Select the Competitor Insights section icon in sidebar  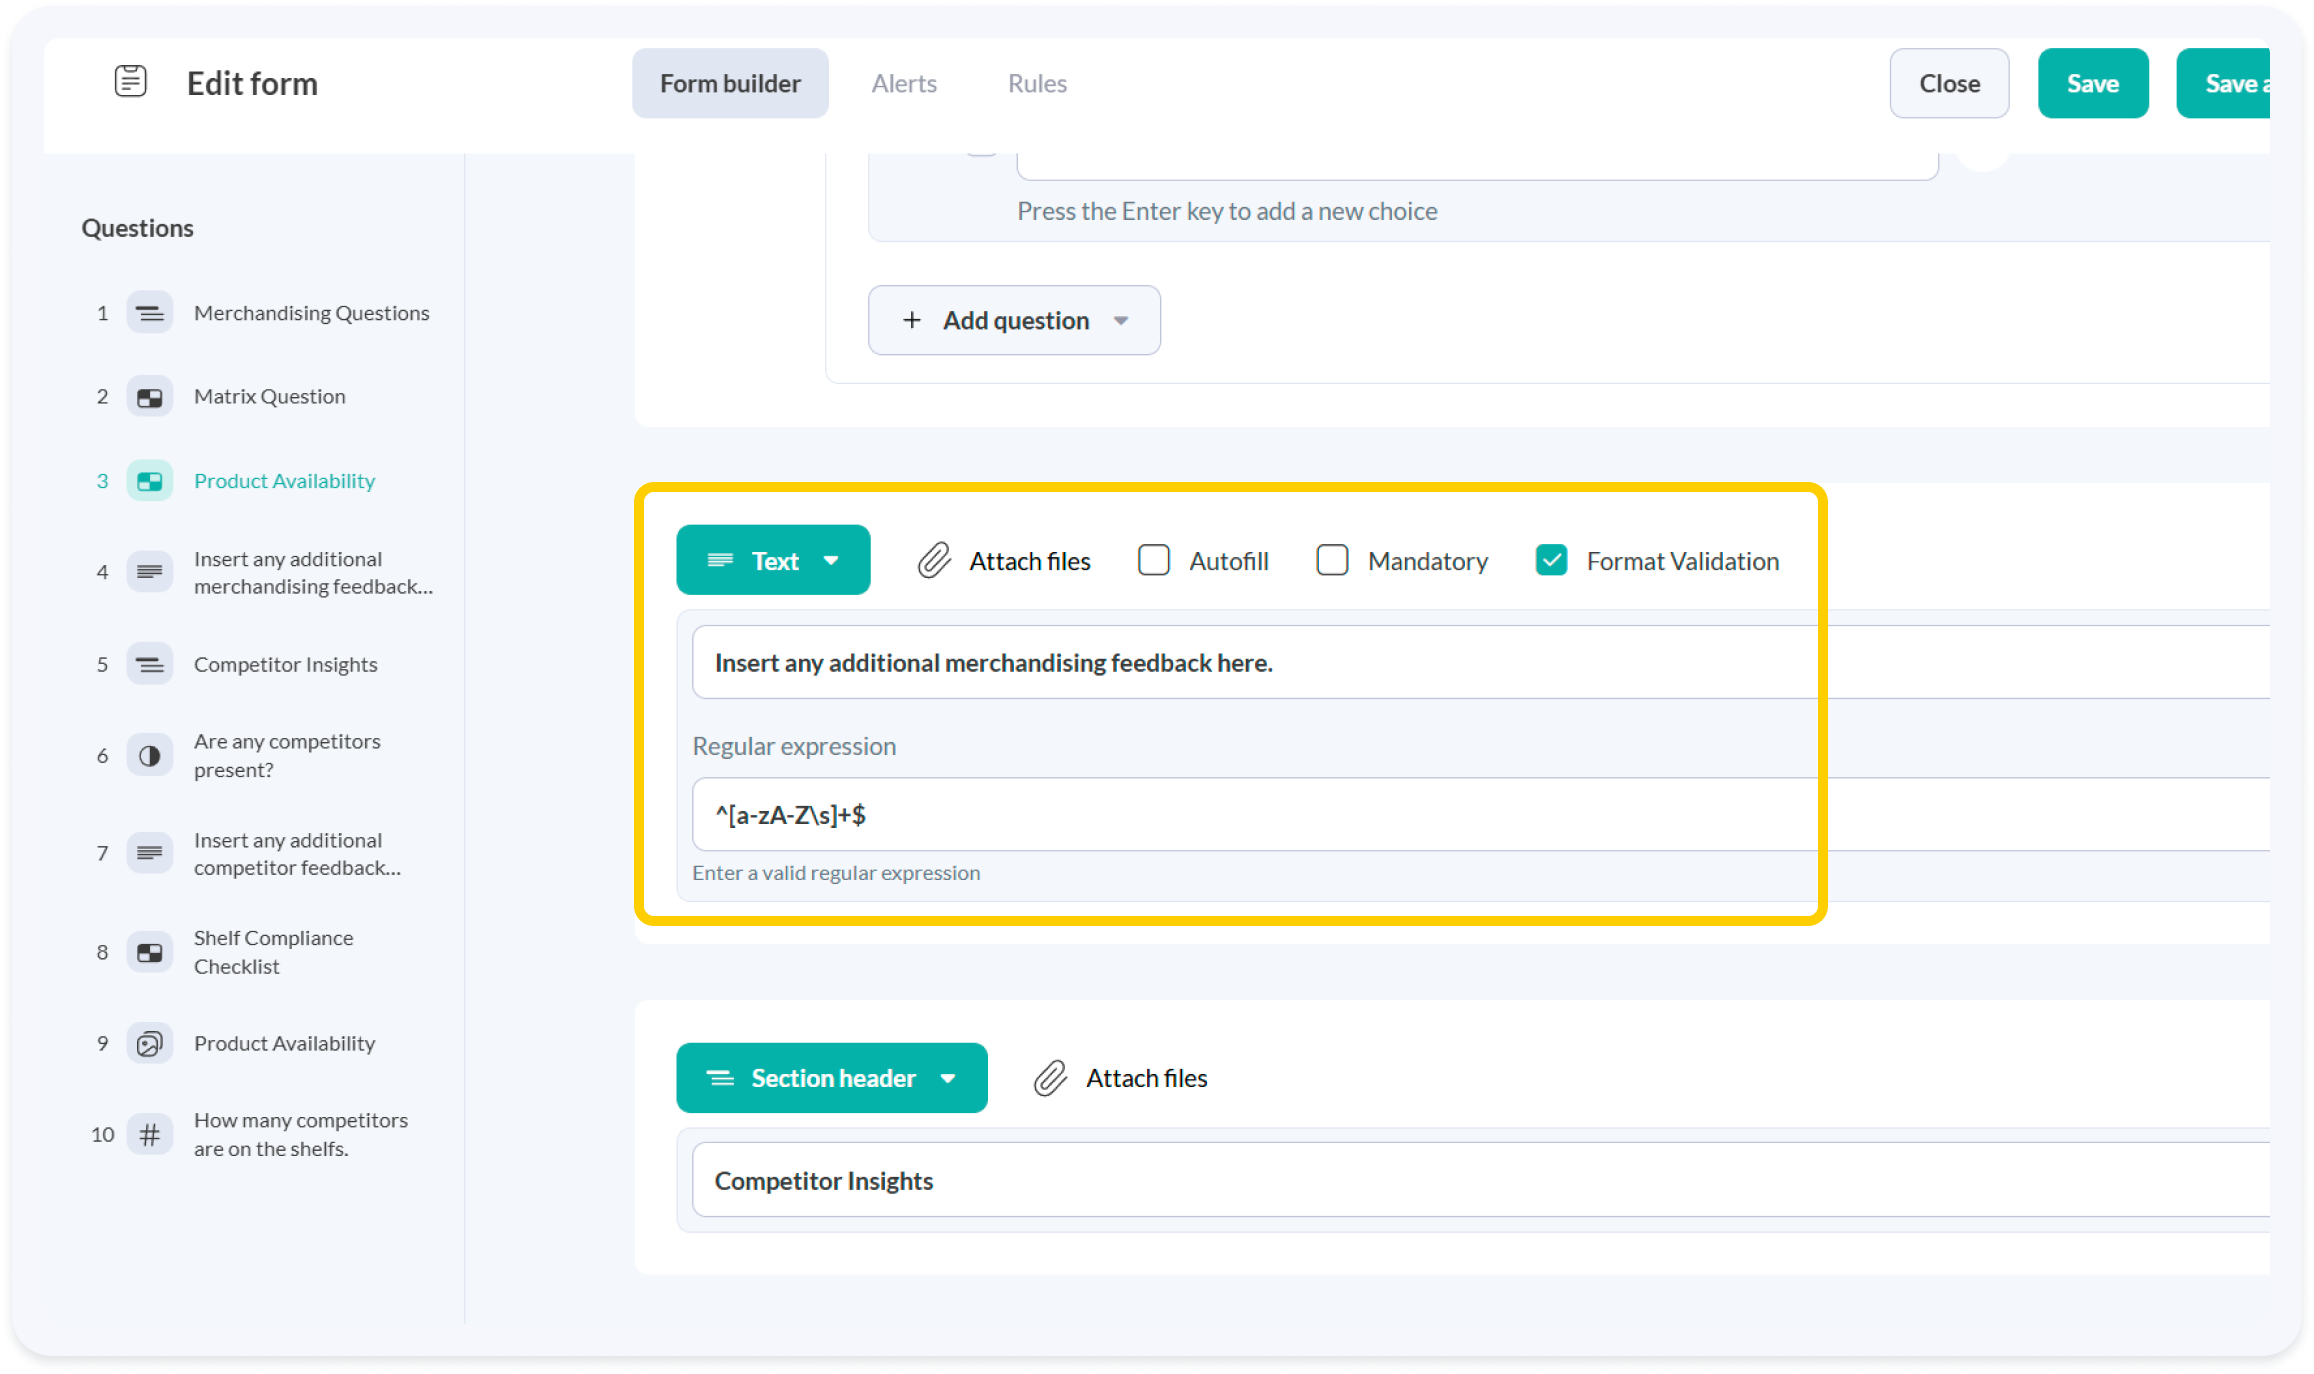[150, 664]
